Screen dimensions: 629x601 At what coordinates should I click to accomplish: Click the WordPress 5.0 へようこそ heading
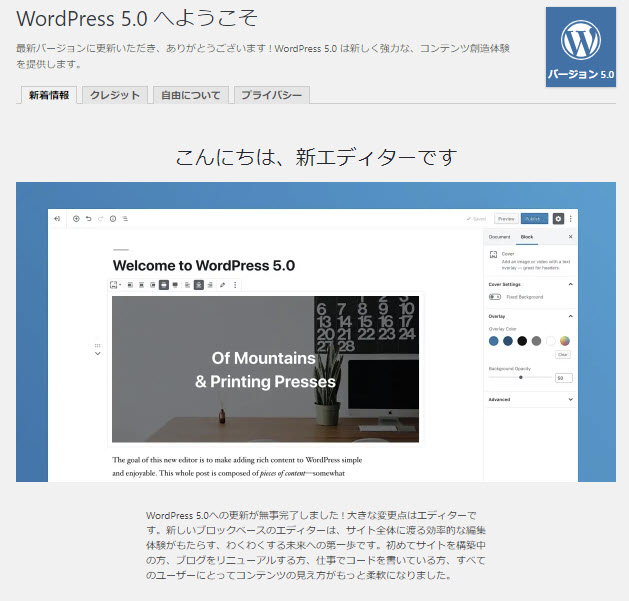pyautogui.click(x=137, y=19)
